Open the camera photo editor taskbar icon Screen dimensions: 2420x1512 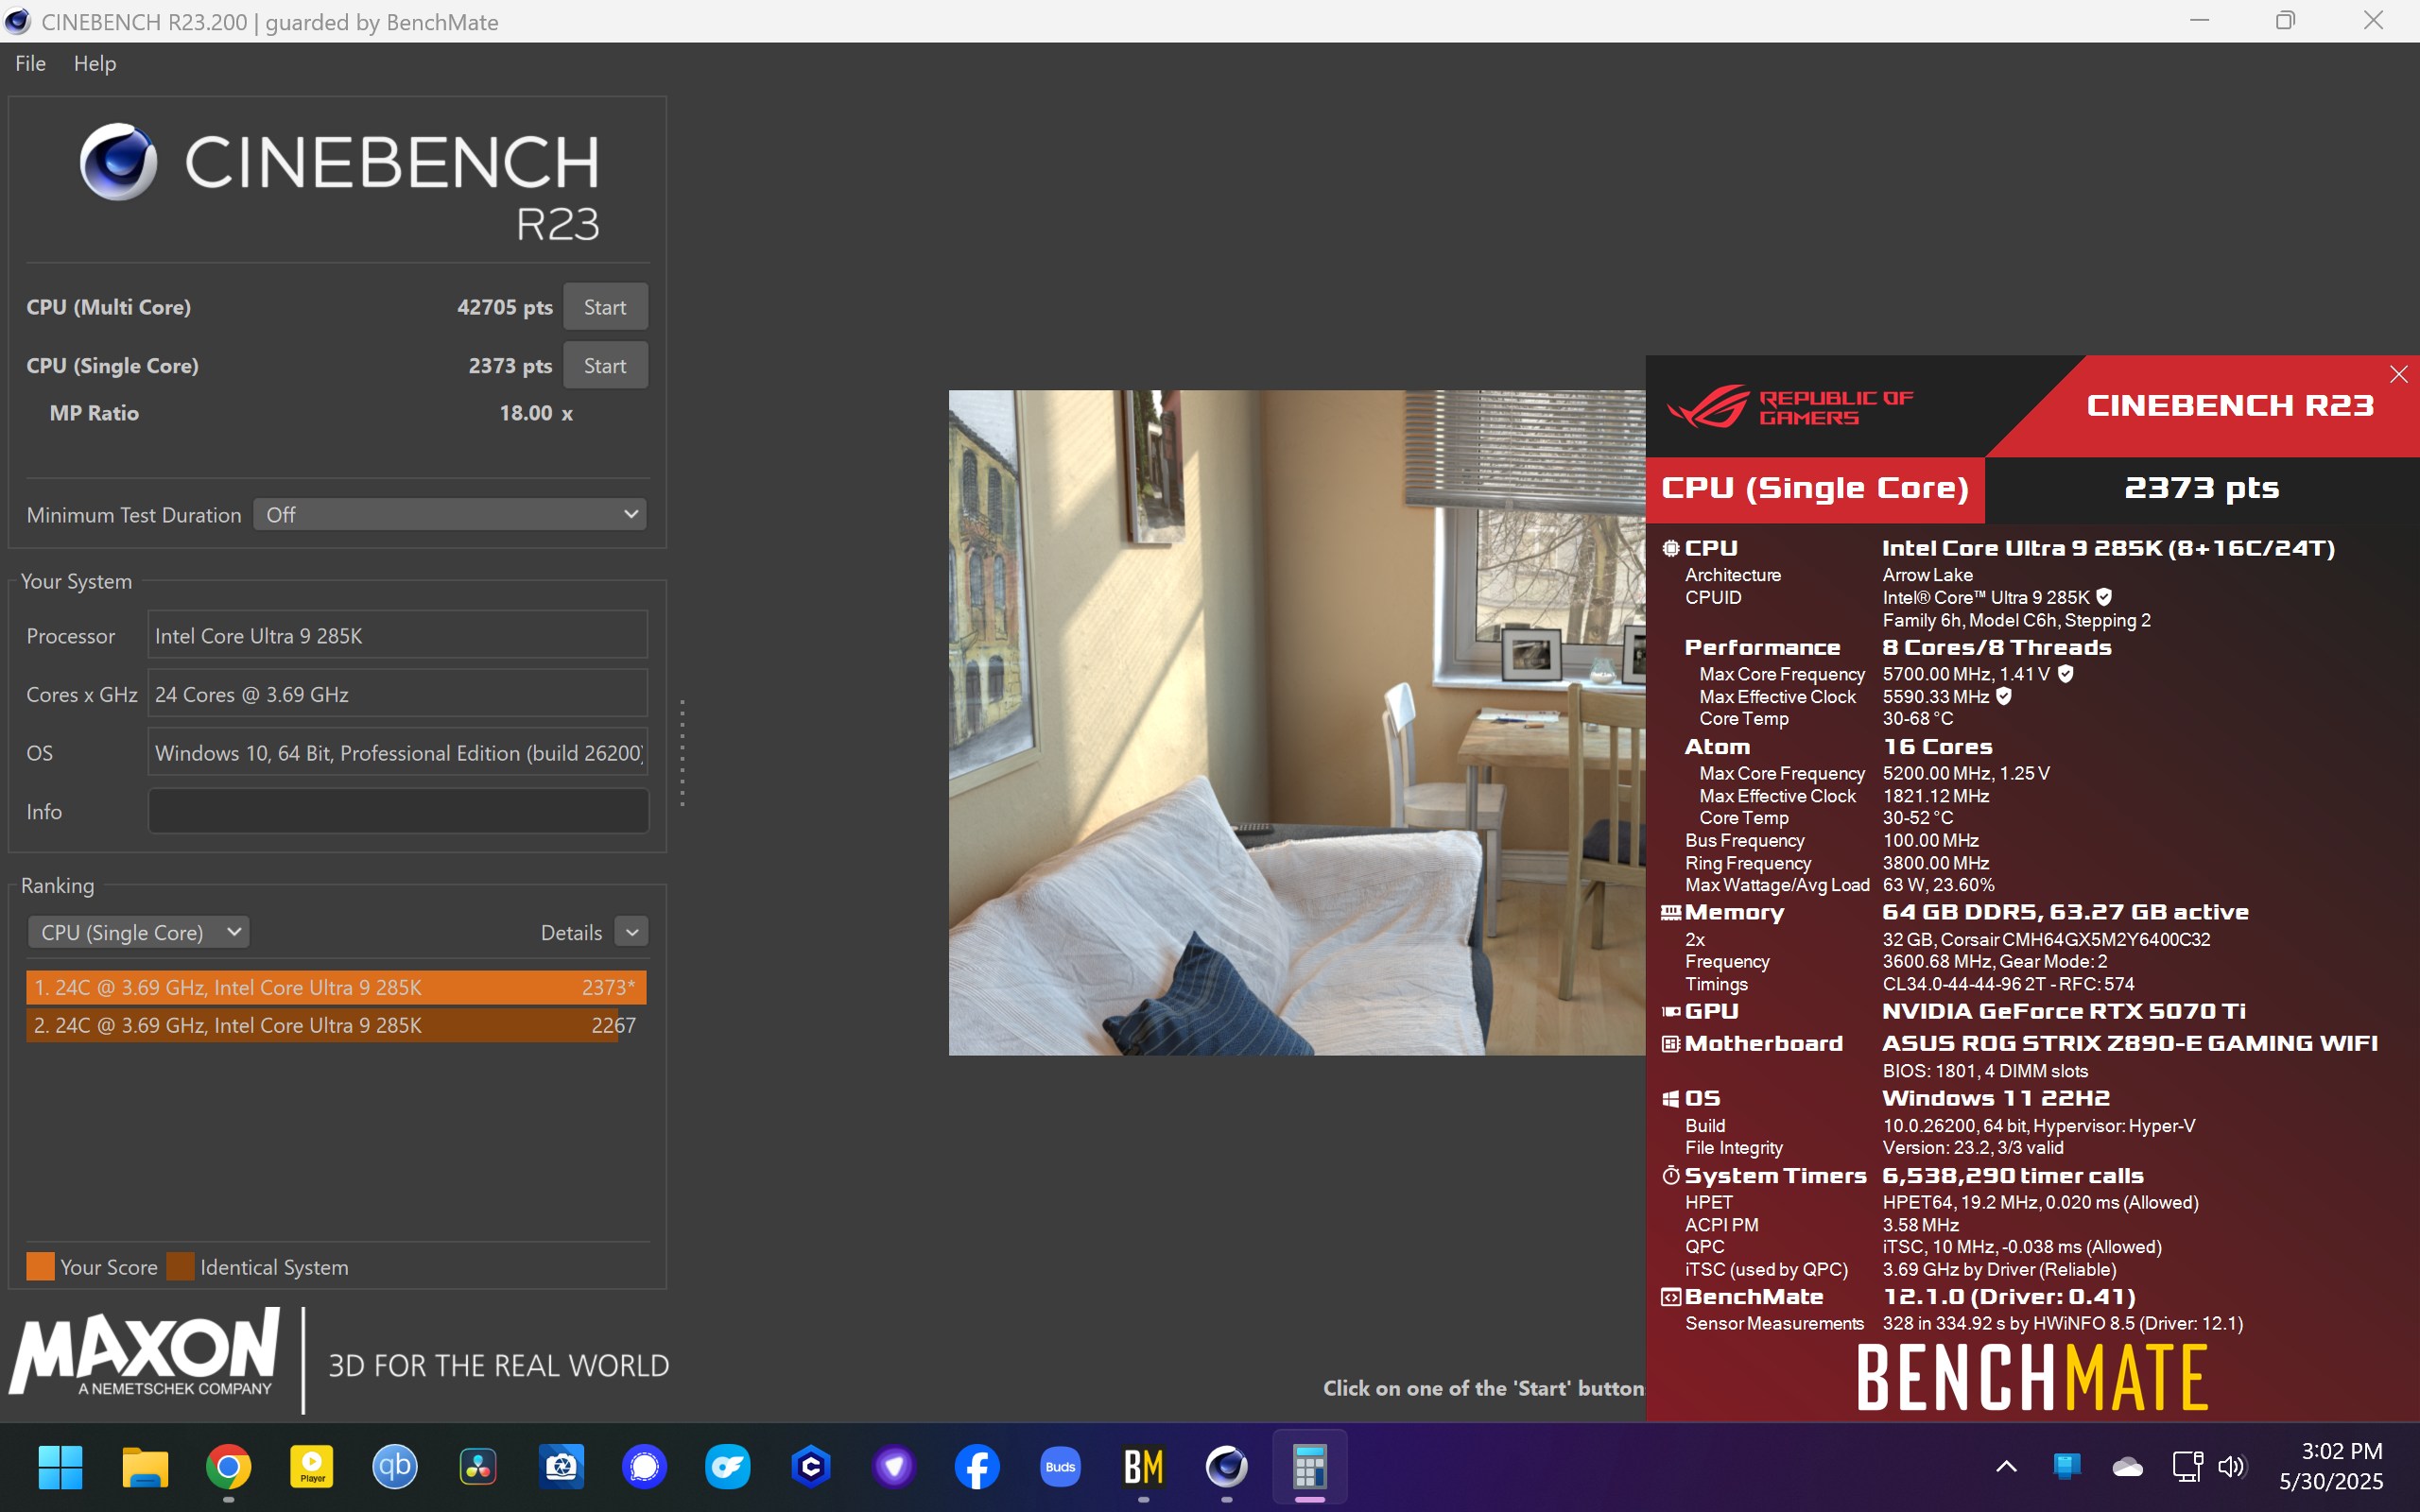click(561, 1467)
